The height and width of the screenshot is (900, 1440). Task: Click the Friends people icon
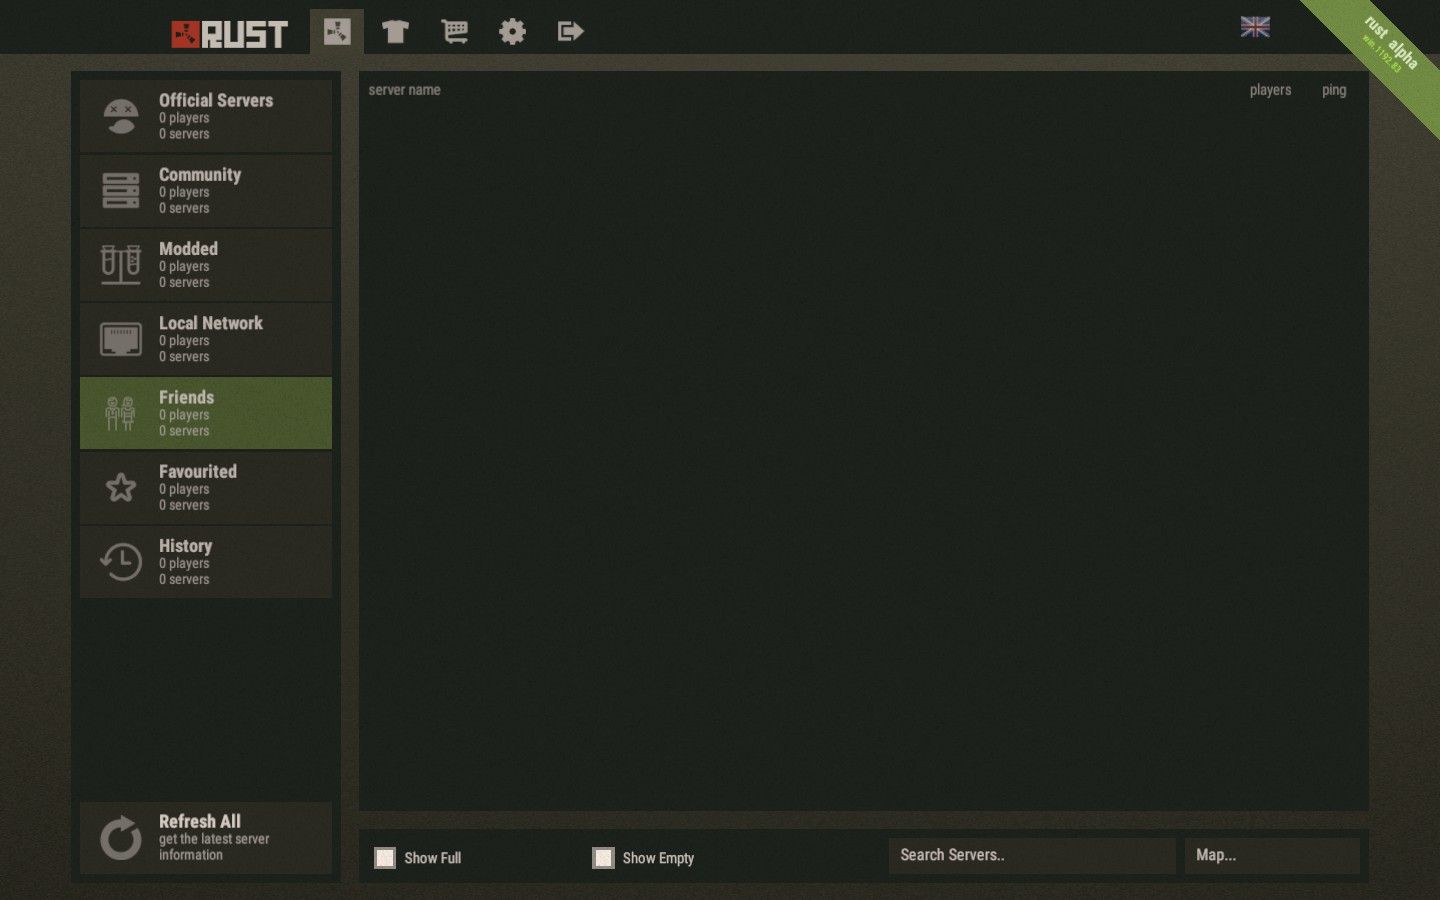pos(120,413)
